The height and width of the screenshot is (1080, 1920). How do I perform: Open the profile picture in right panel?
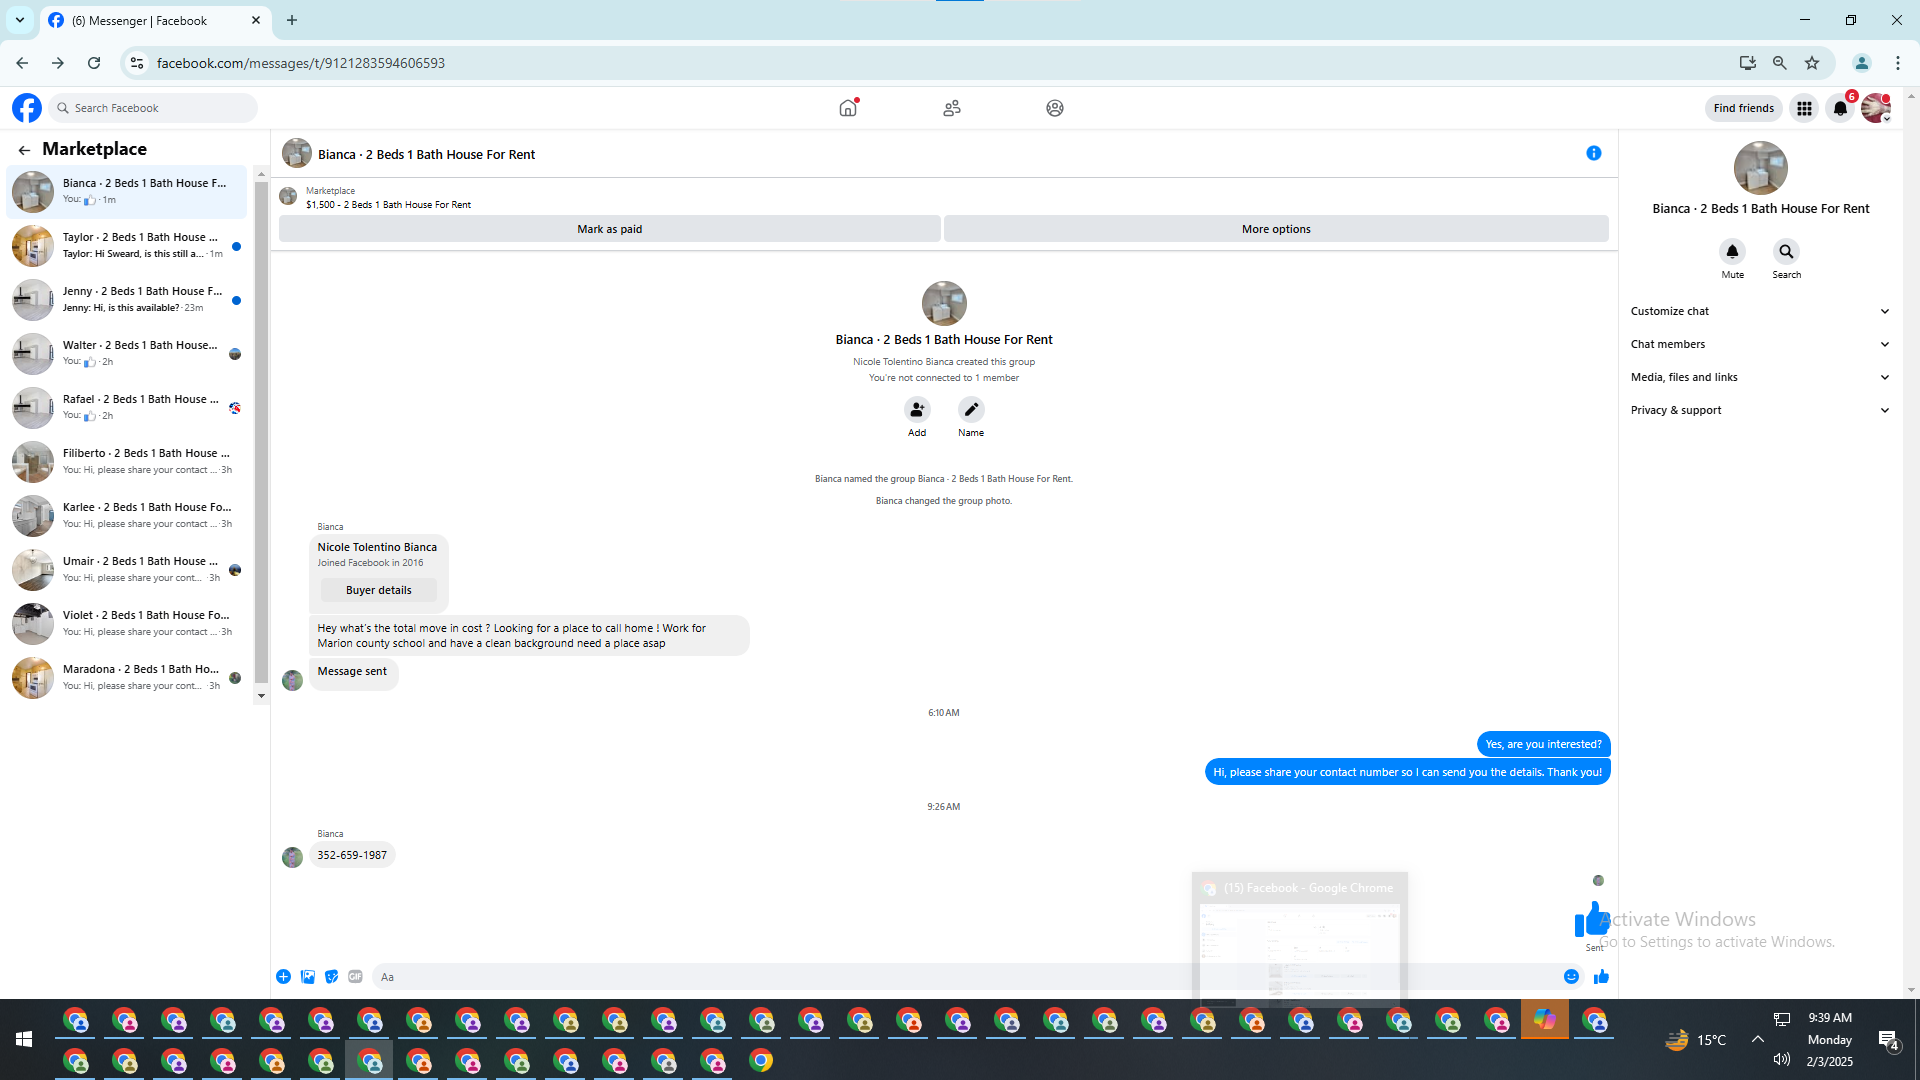tap(1760, 168)
